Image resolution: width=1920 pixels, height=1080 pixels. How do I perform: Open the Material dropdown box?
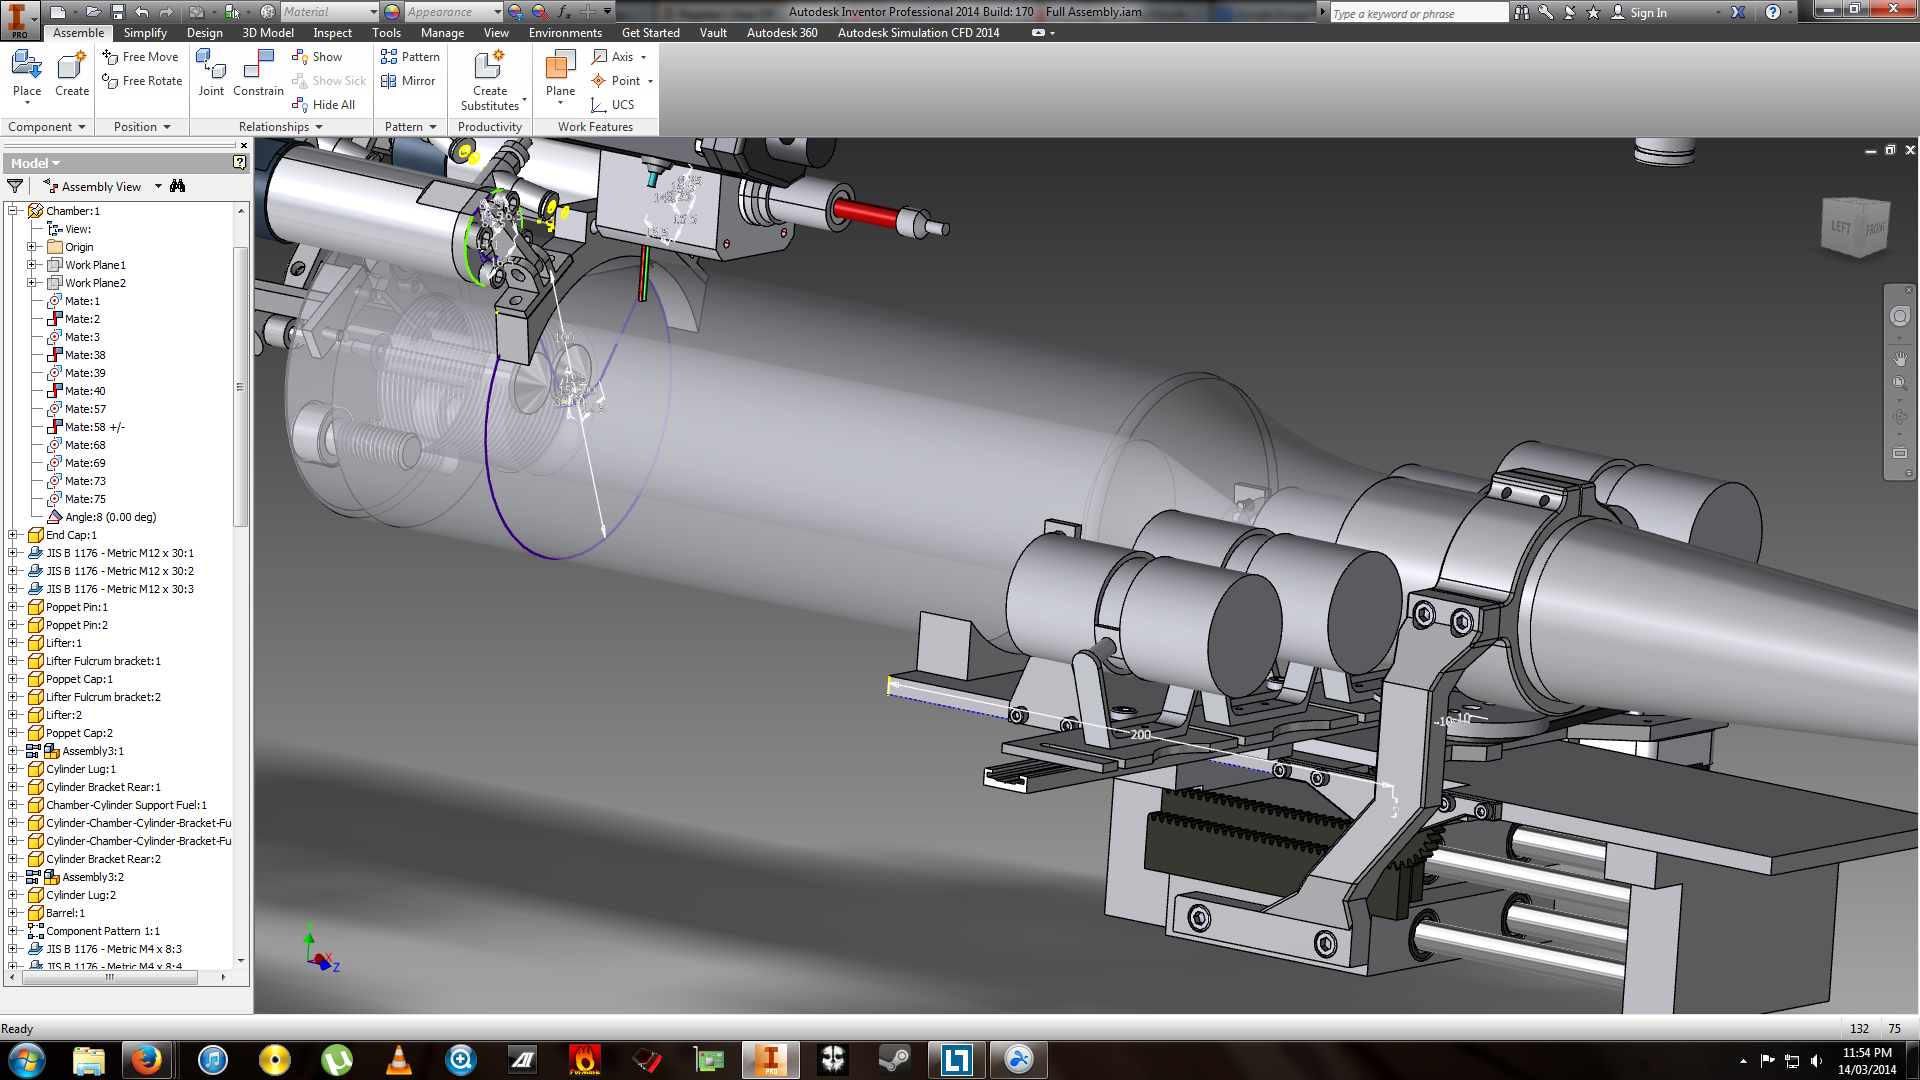pyautogui.click(x=373, y=12)
